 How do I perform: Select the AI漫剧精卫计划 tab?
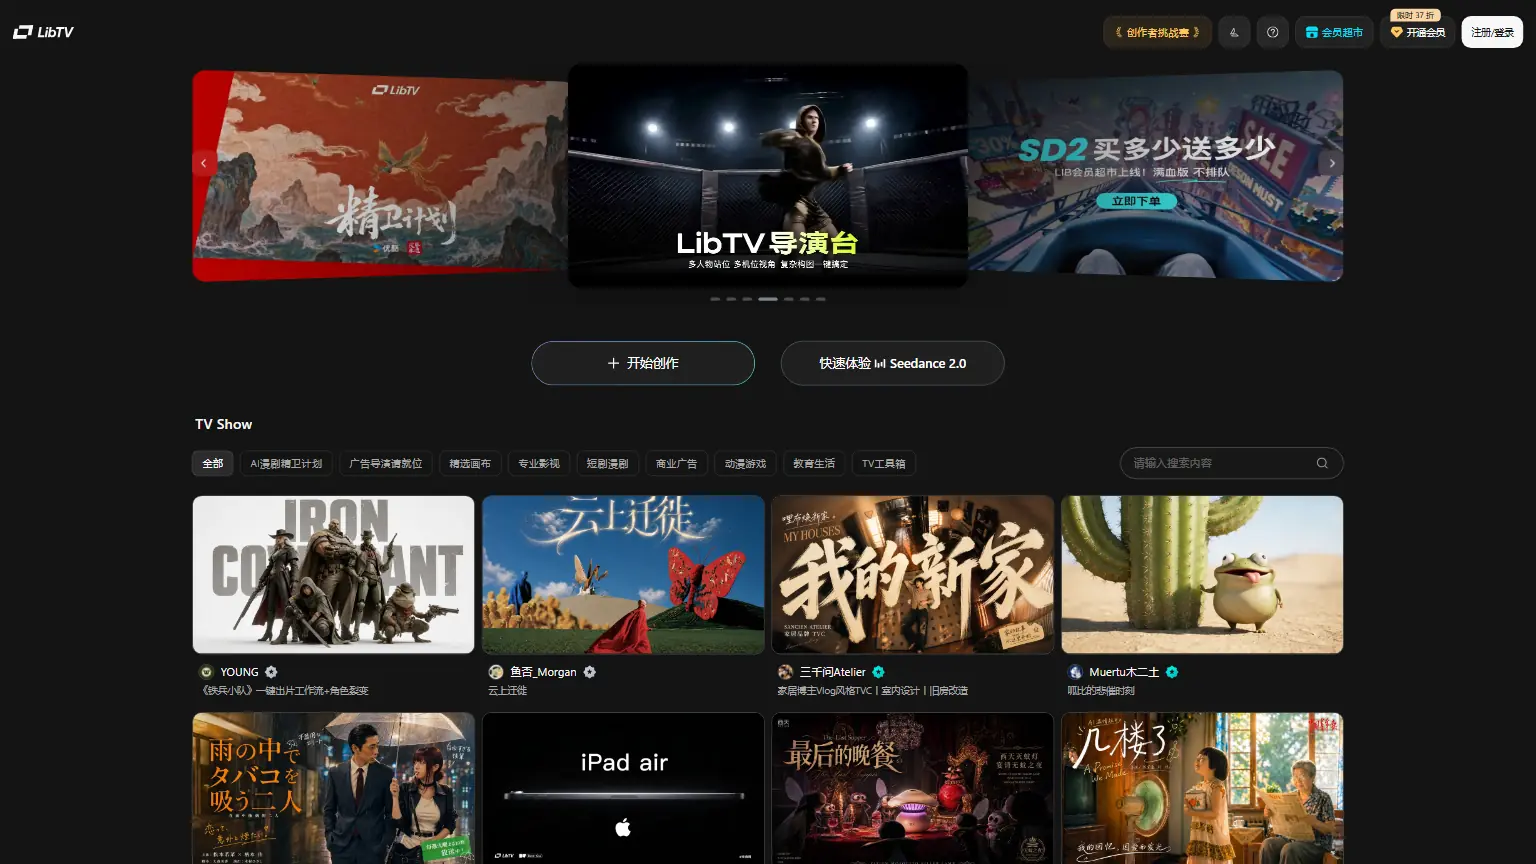286,463
